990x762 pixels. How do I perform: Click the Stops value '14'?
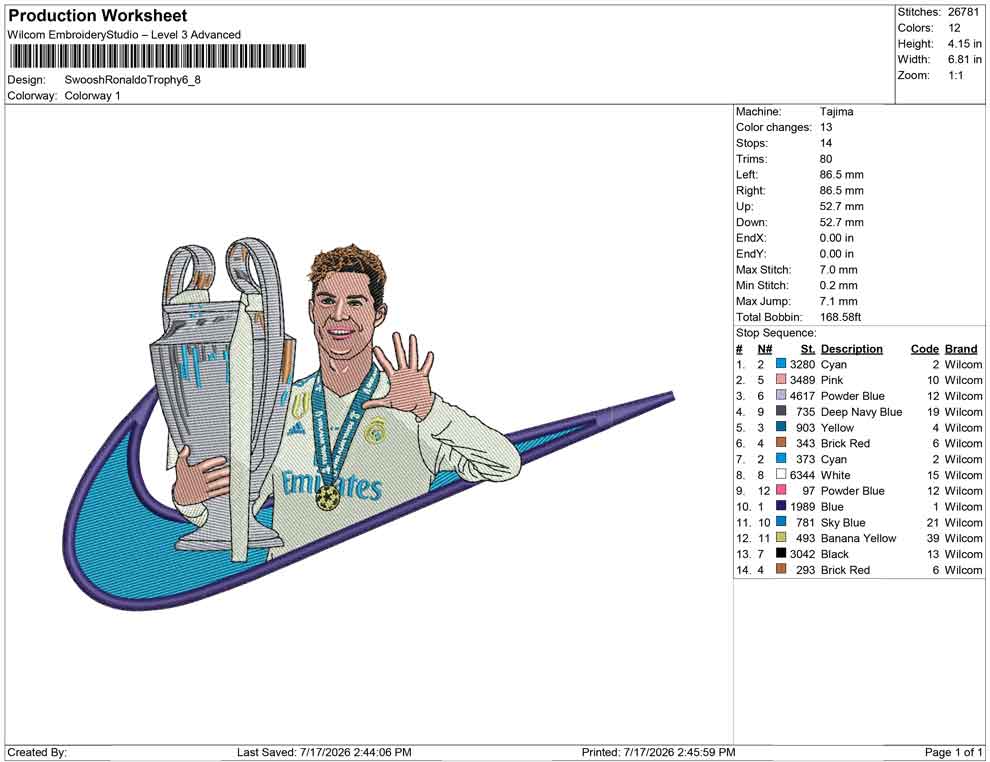coord(826,143)
